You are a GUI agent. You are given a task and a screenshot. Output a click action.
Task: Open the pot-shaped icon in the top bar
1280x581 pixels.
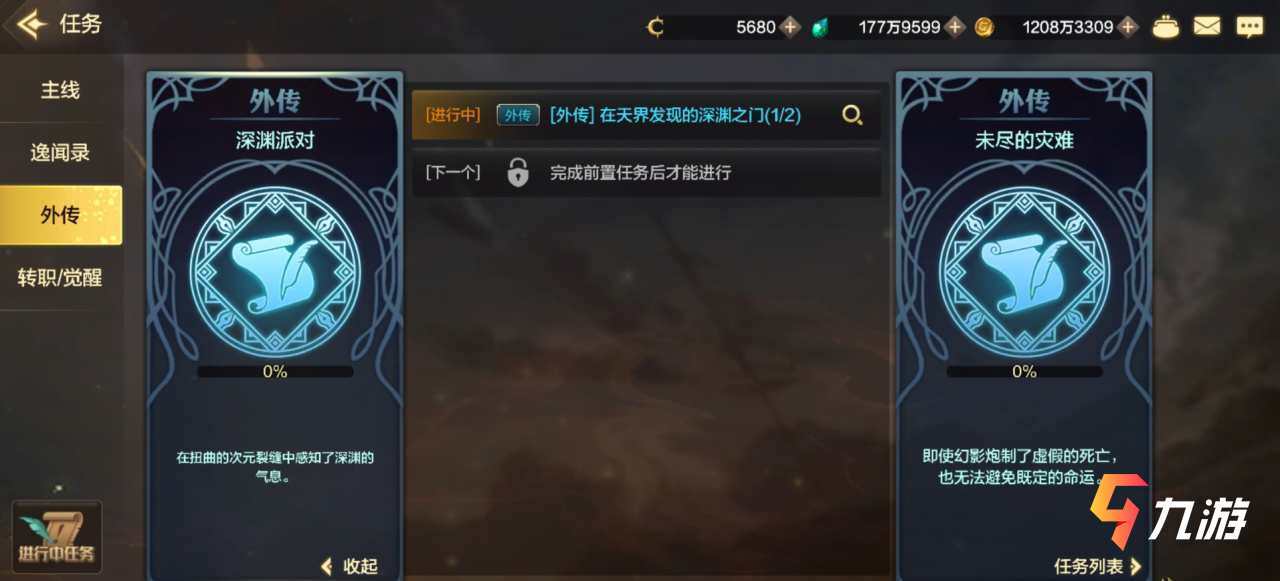1166,27
